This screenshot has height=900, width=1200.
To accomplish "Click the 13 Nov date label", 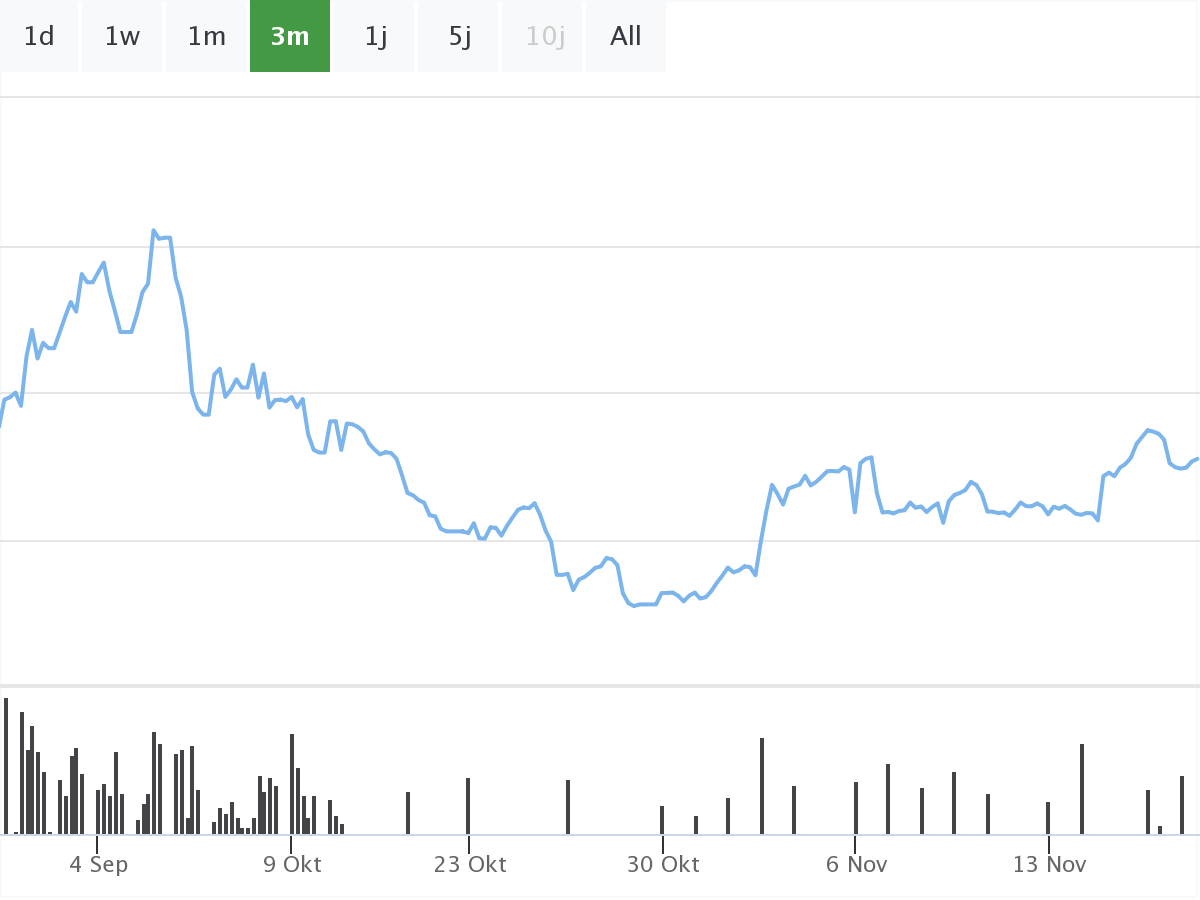I will (1049, 864).
